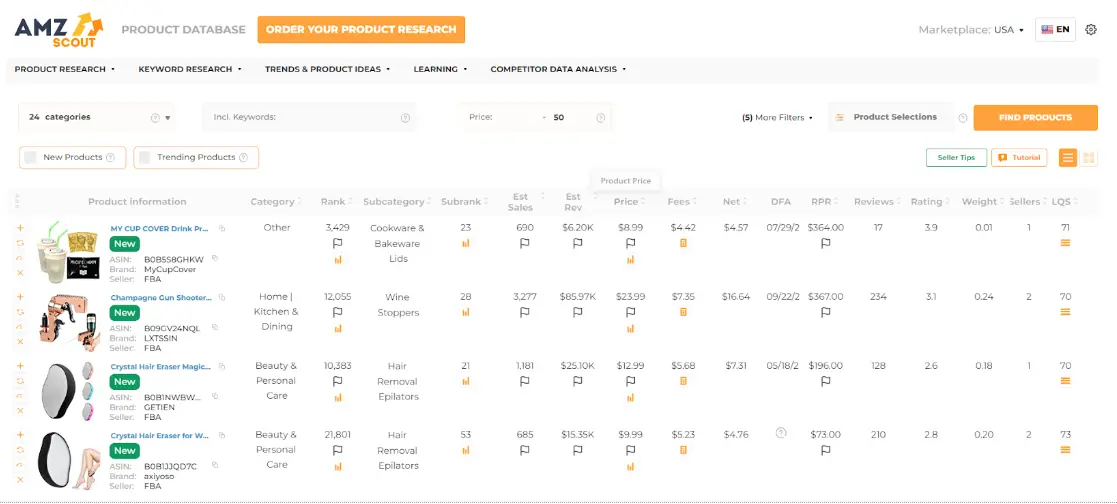Copy ASIN B0B5S8GHKW with the copy icon
Image resolution: width=1117 pixels, height=504 pixels.
[215, 258]
